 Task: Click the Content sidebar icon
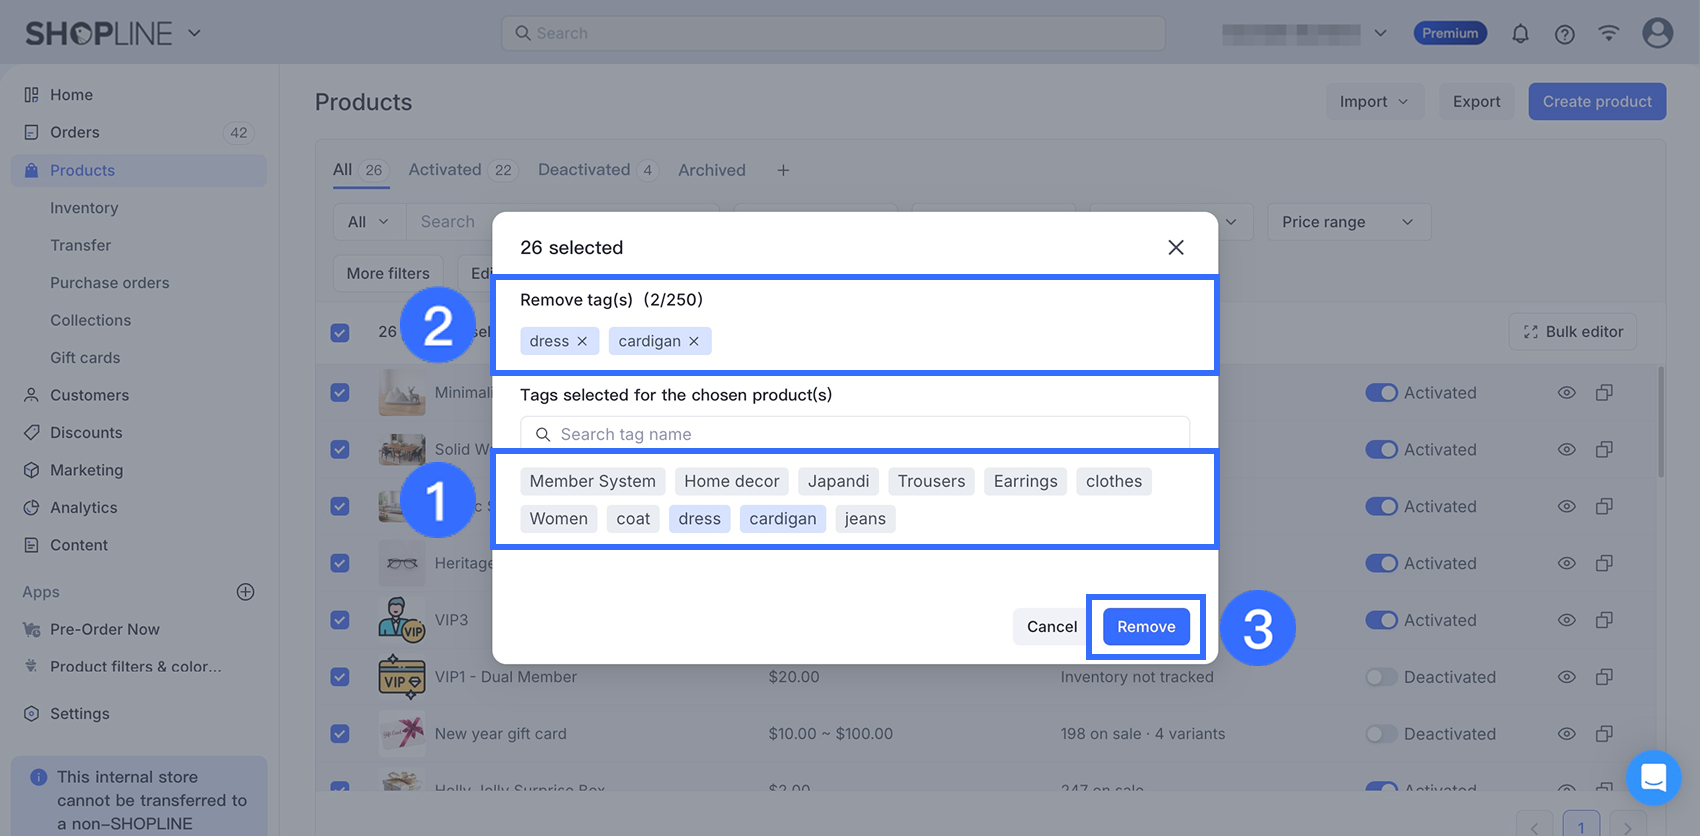coord(31,545)
